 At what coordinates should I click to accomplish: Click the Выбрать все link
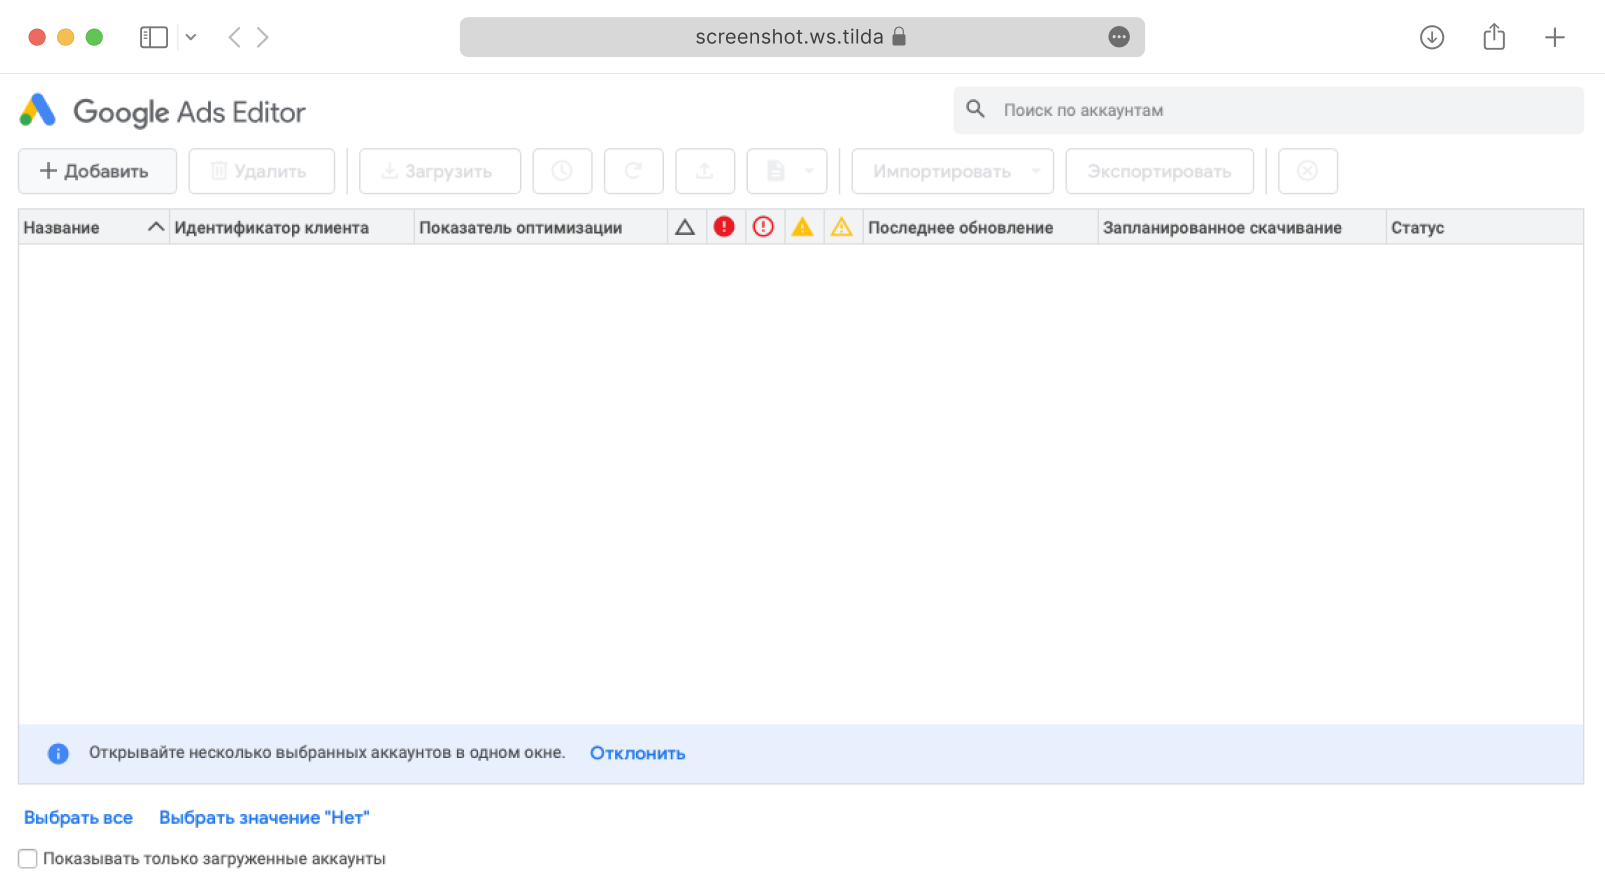click(78, 817)
